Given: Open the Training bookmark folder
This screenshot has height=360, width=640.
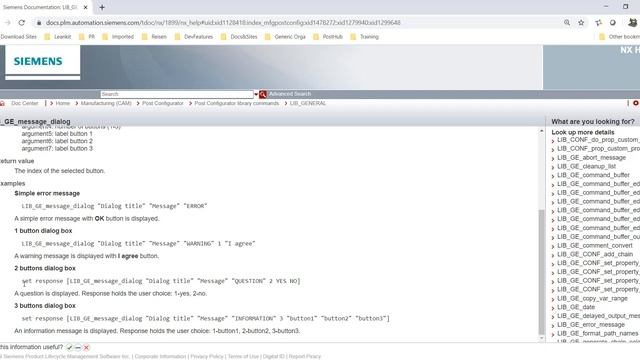Looking at the screenshot, I should coord(364,37).
